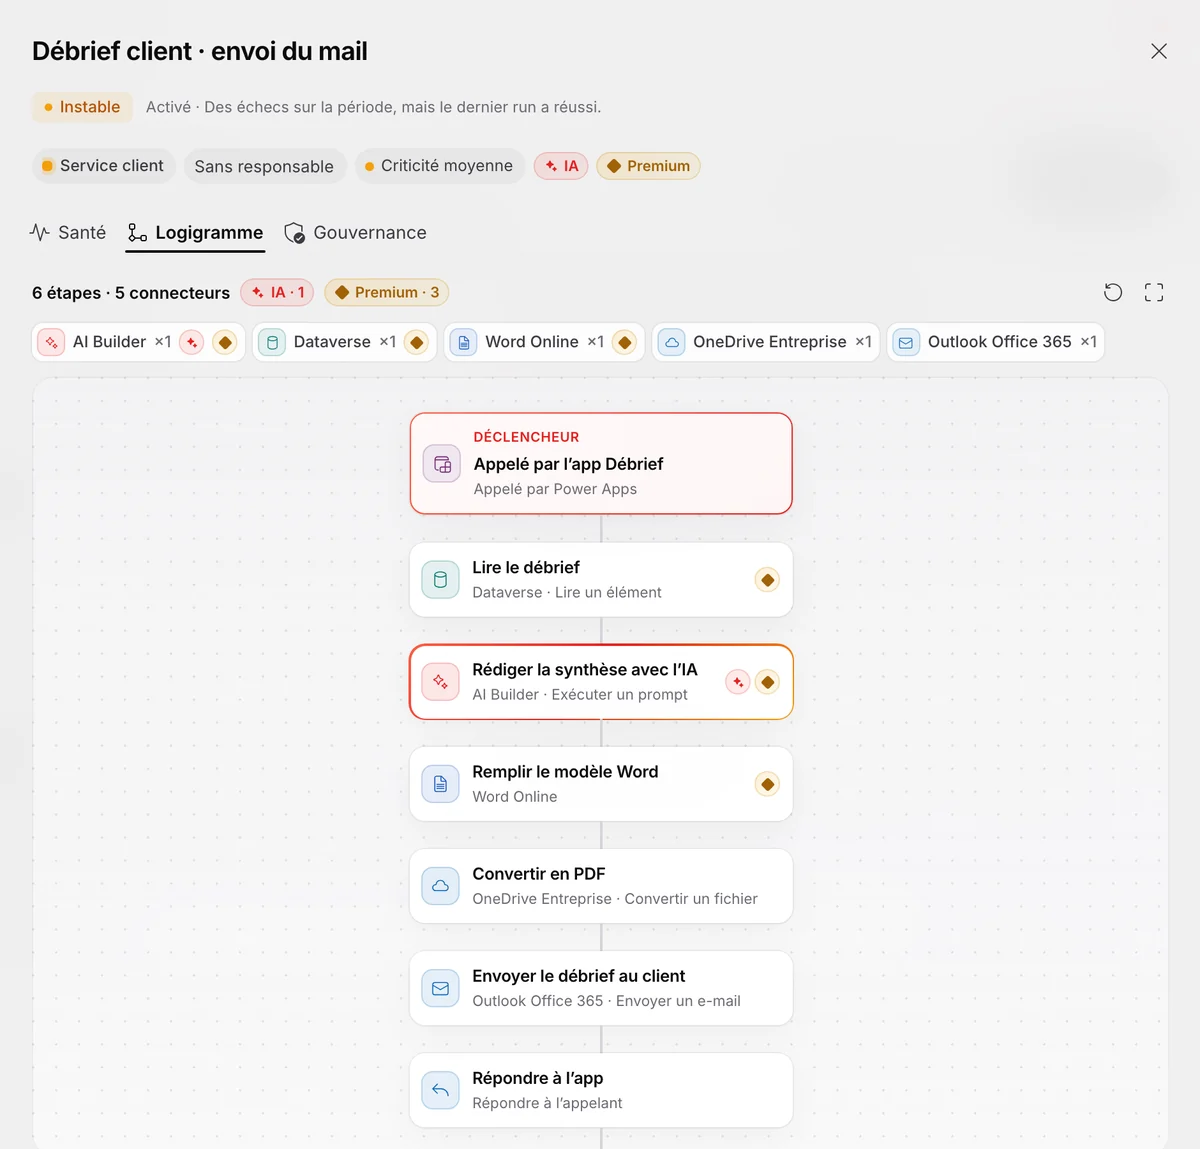The width and height of the screenshot is (1200, 1149).
Task: Click Word icon on Remplir le modèle Word
Action: pos(440,784)
